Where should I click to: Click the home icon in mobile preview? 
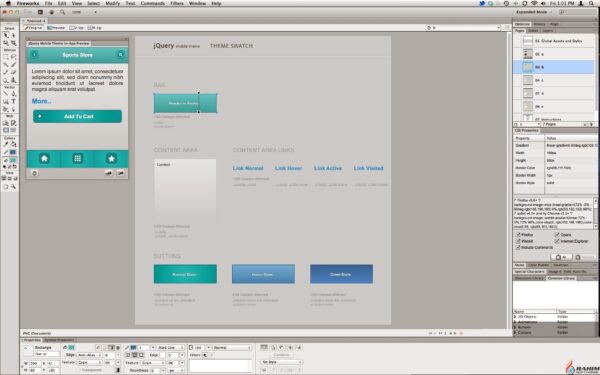click(x=44, y=158)
